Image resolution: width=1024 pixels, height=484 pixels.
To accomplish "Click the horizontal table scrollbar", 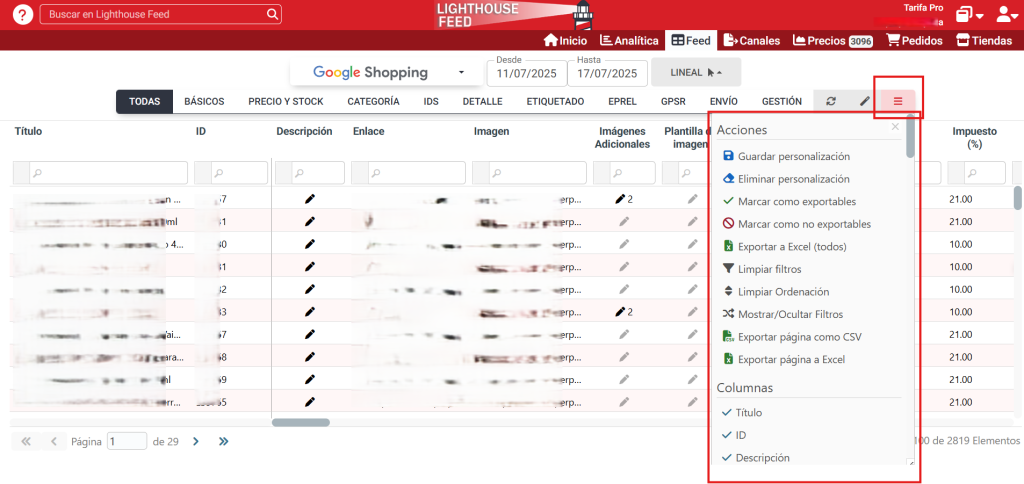I will (300, 423).
